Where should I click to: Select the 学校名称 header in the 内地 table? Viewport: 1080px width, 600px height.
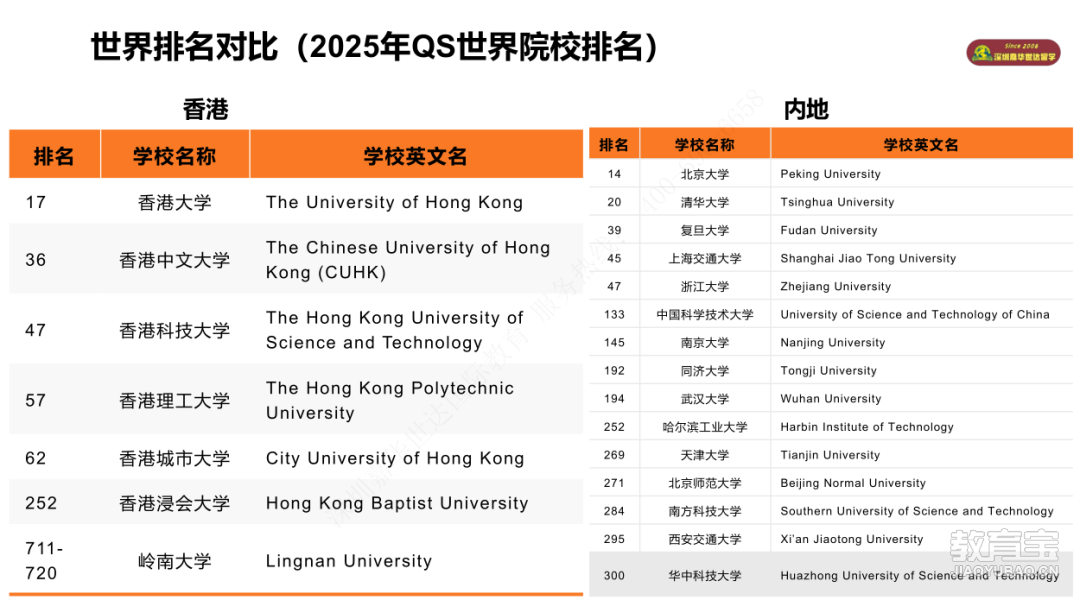705,145
